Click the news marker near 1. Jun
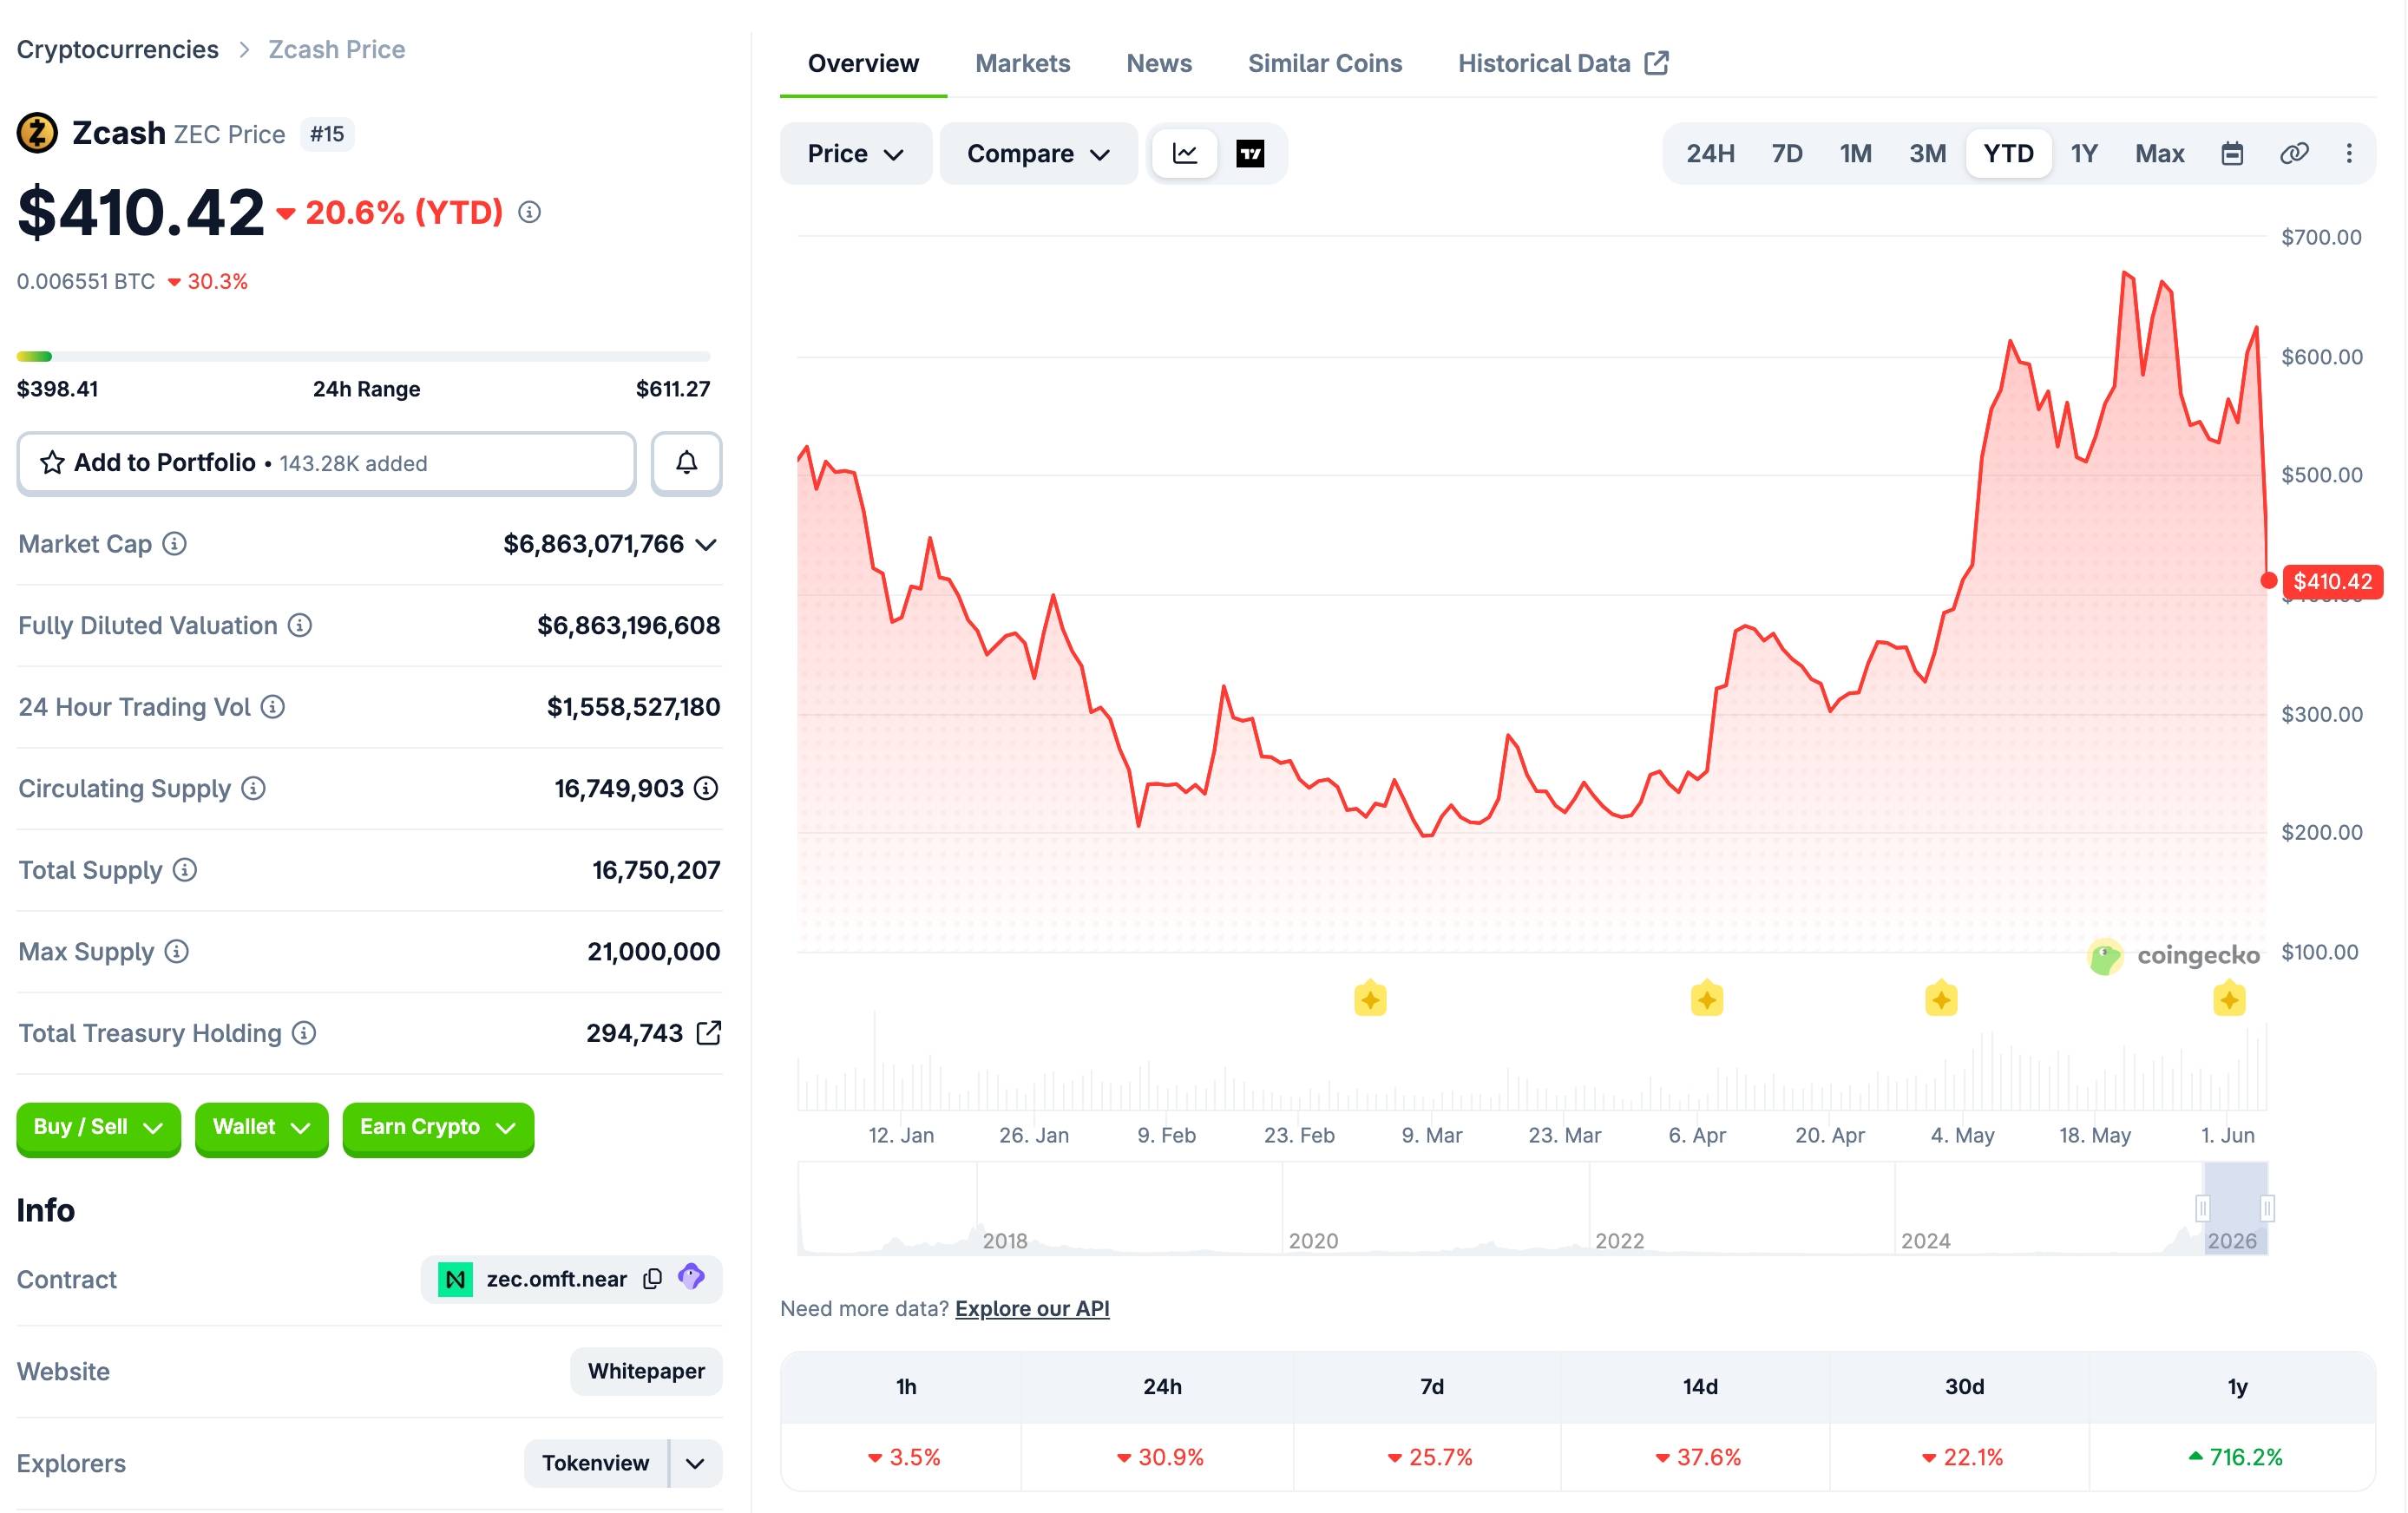Screen dimensions: 2408x1513 (2229, 999)
